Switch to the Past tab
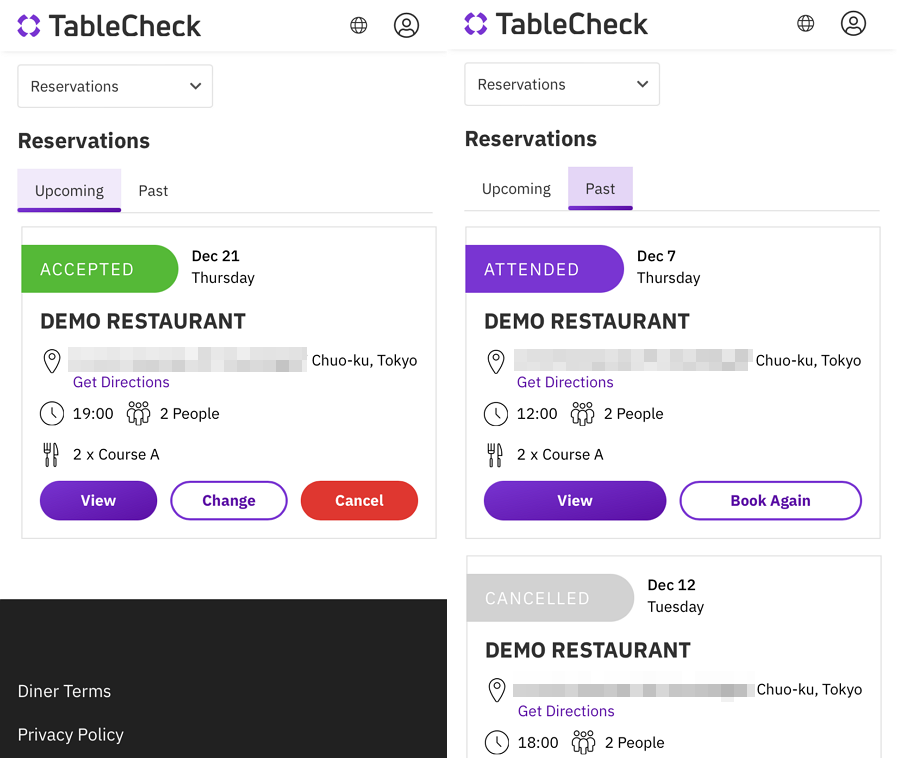Screen dimensions: 904x758 tap(153, 190)
